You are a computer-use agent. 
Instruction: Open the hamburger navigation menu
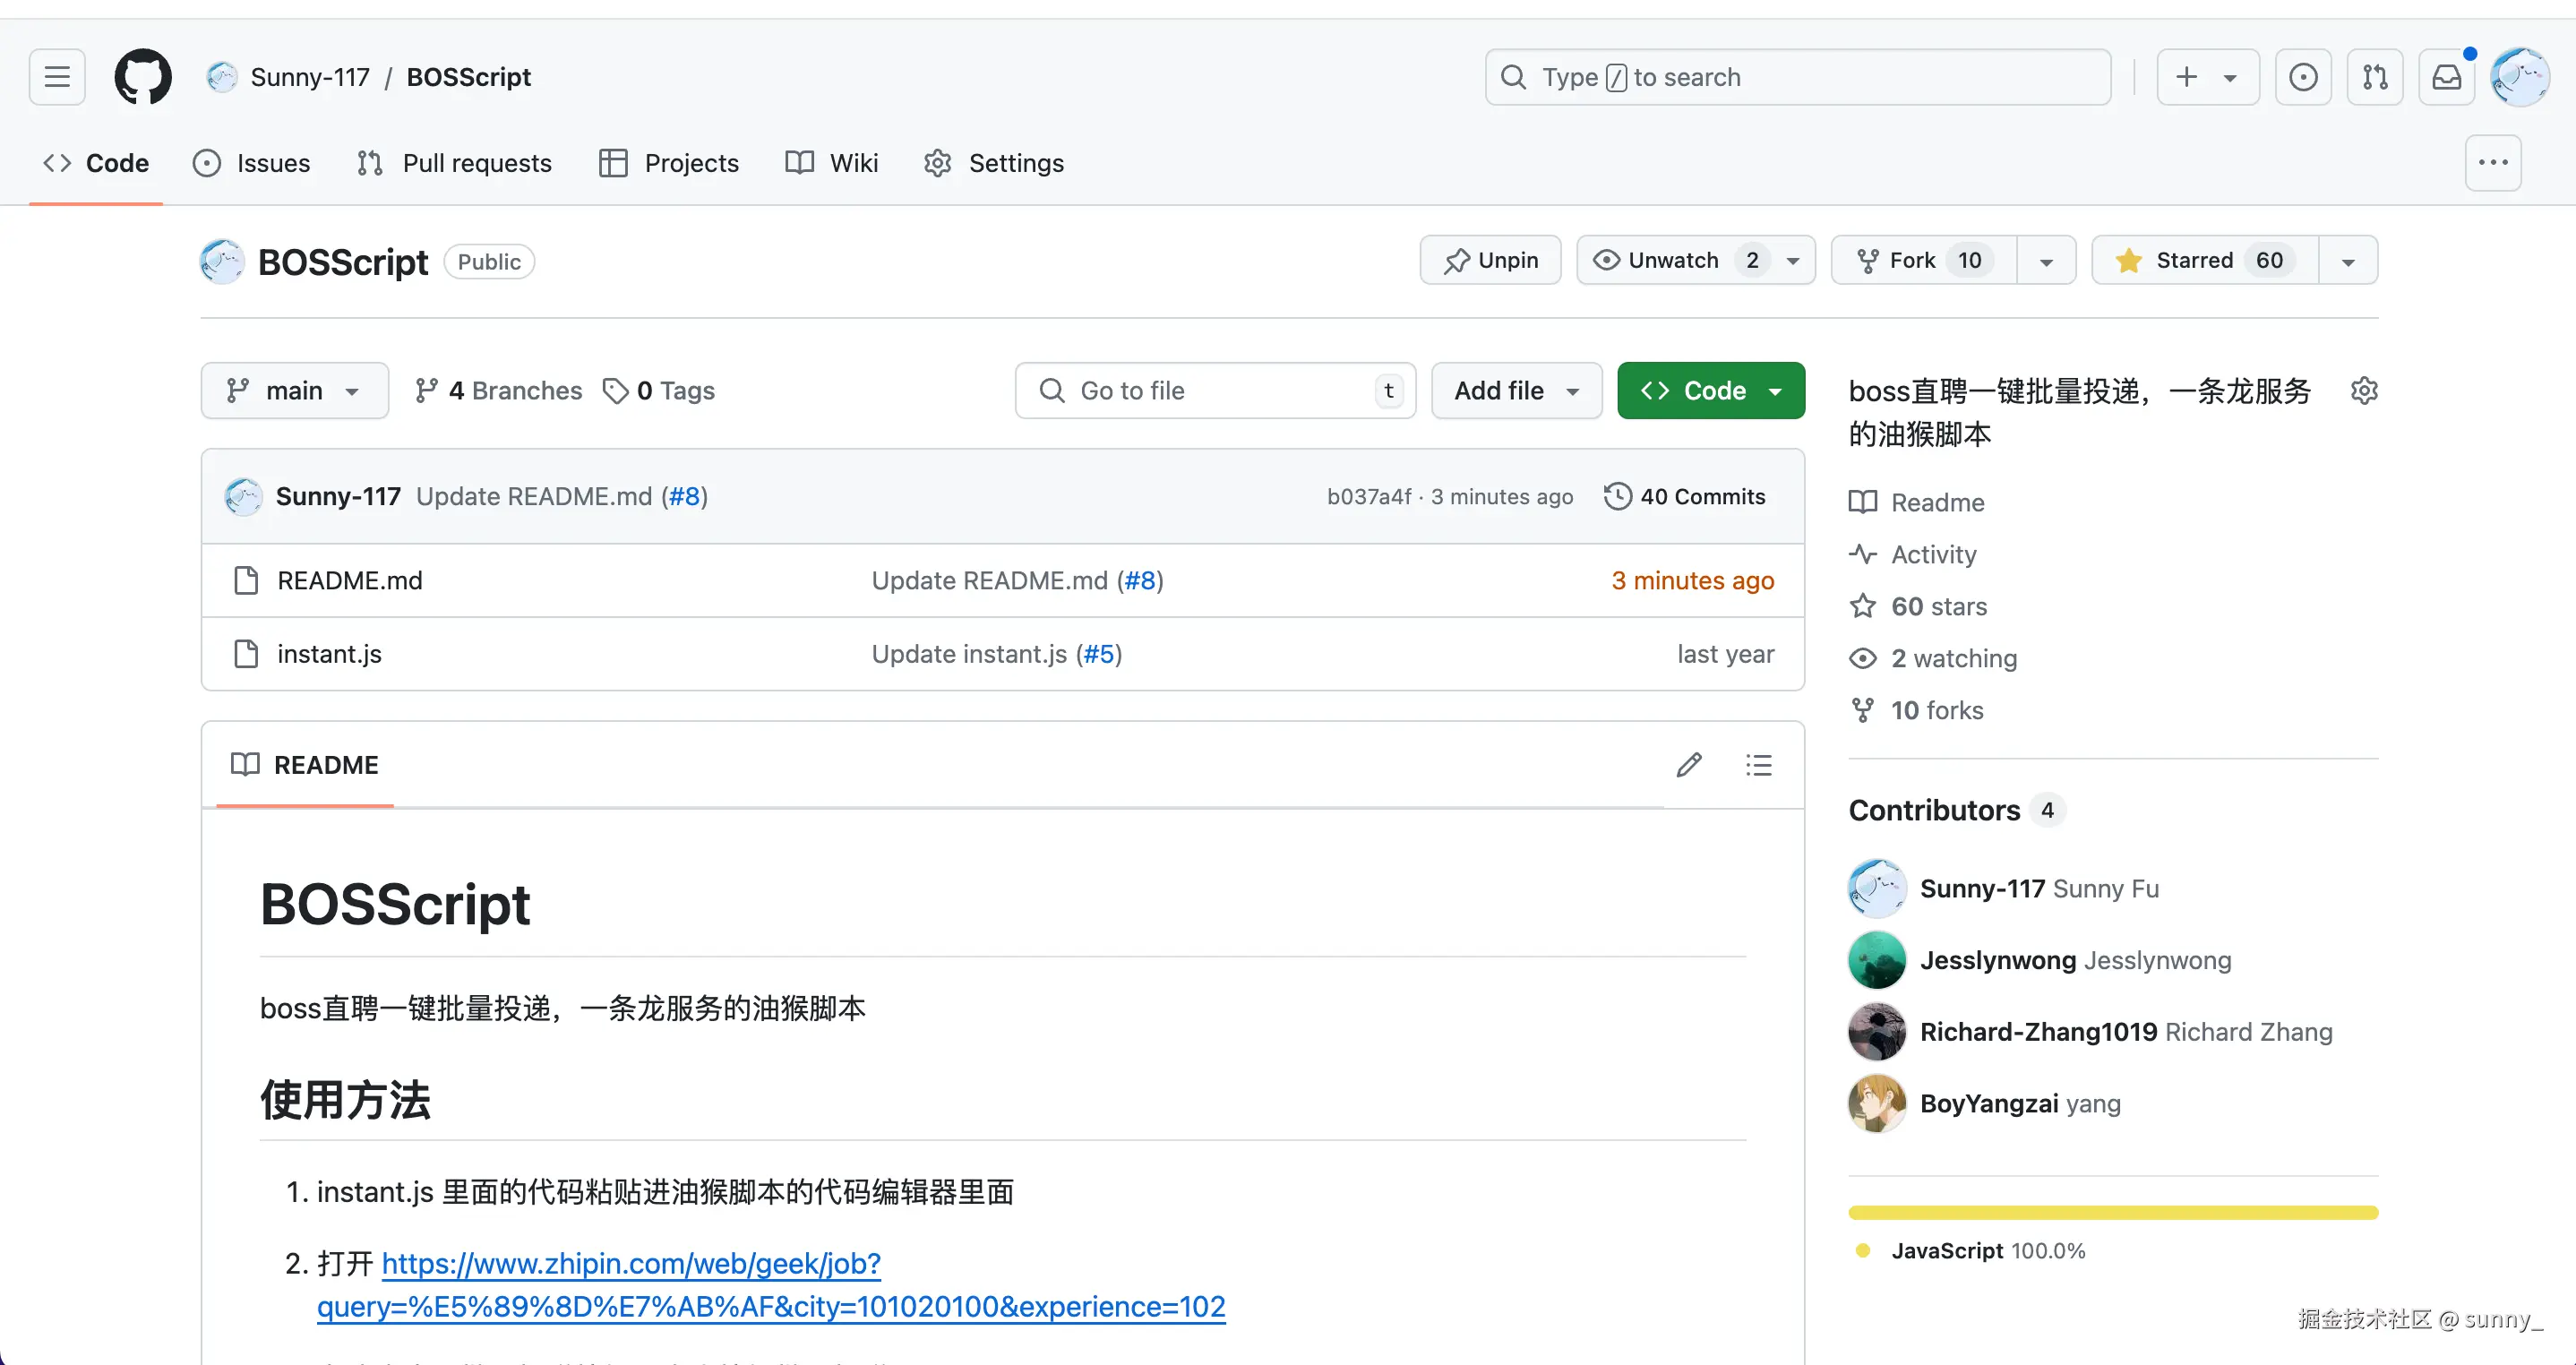[x=57, y=77]
